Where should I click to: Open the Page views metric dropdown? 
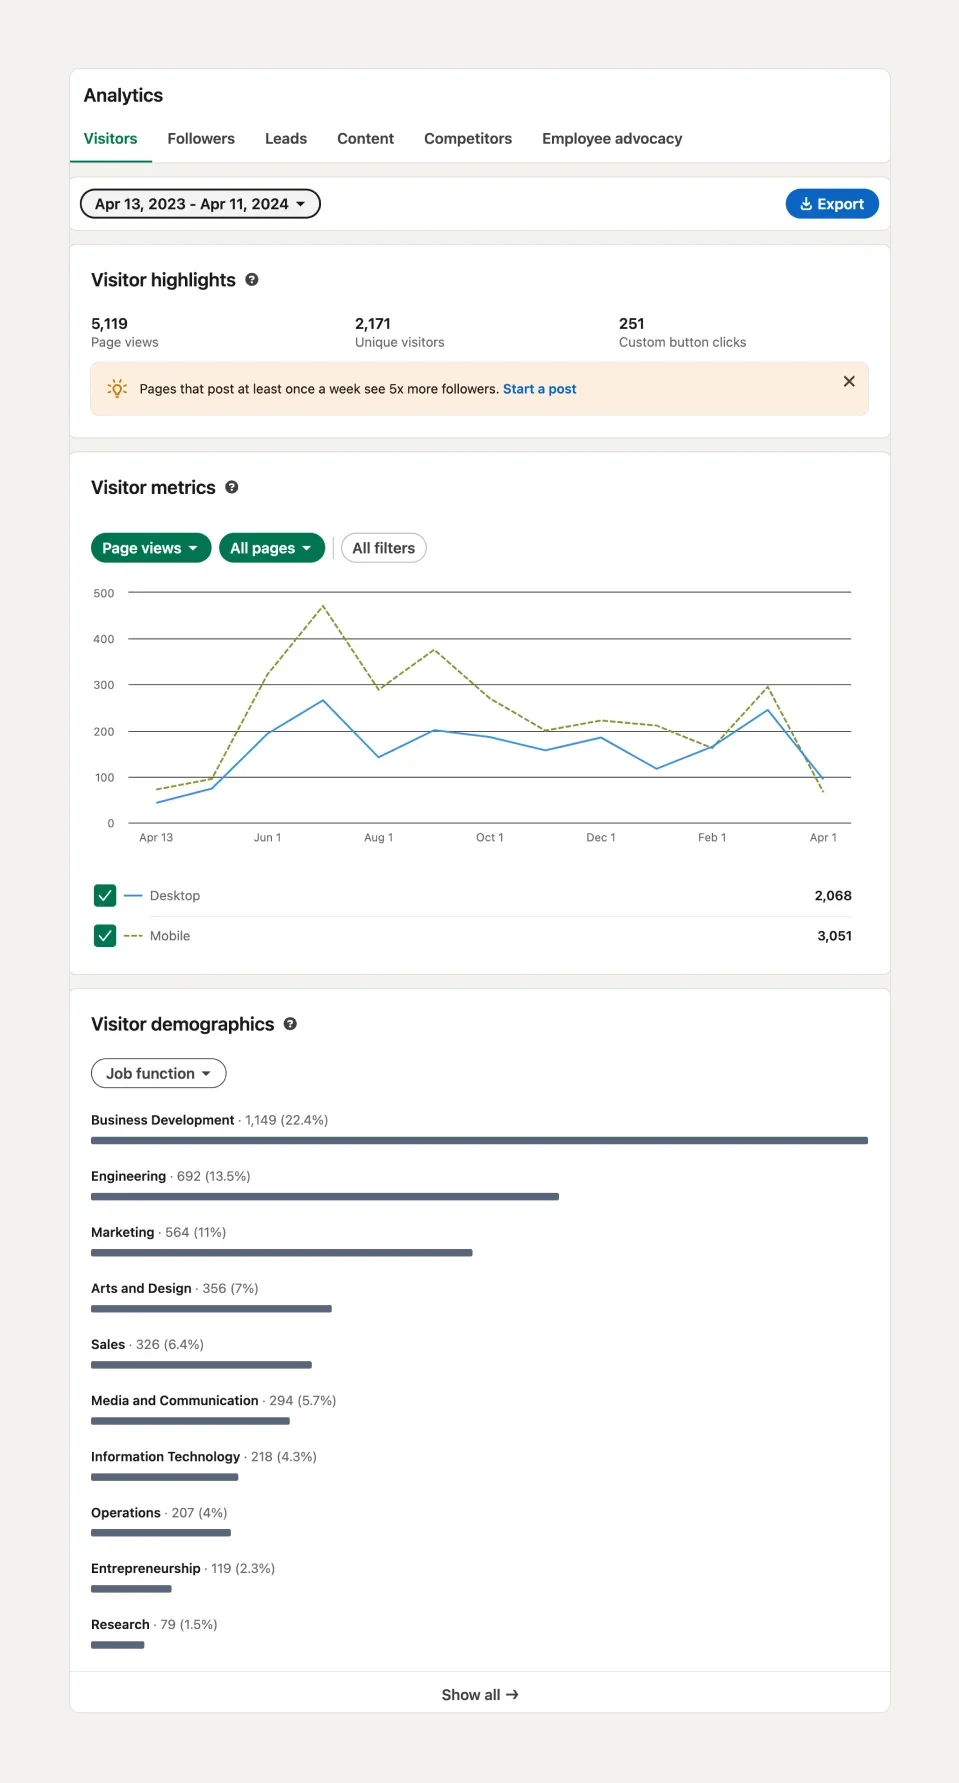click(x=151, y=548)
